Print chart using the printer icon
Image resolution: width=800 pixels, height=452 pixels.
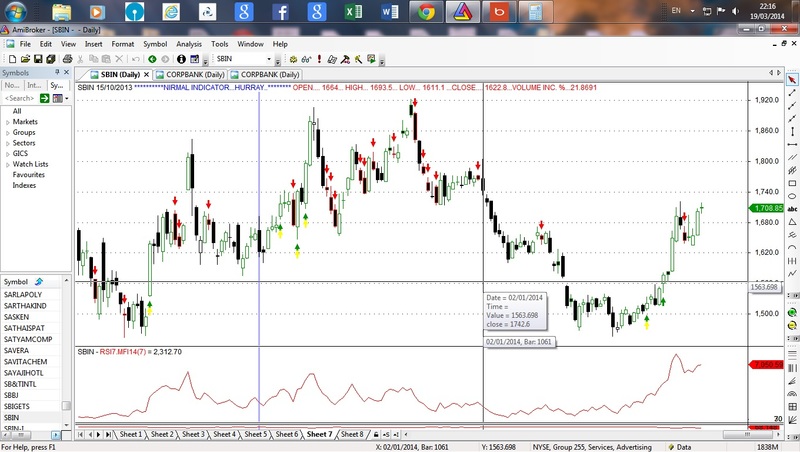coord(67,59)
